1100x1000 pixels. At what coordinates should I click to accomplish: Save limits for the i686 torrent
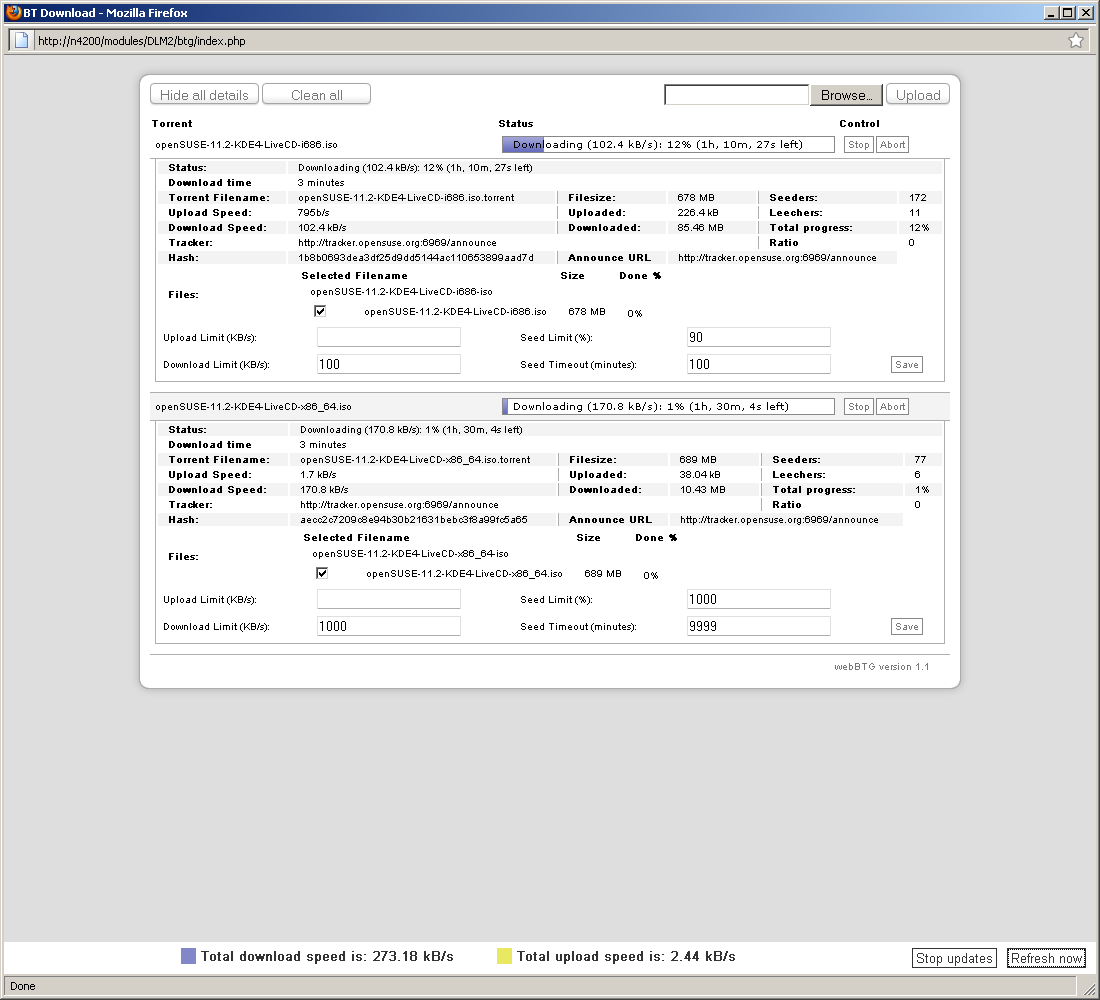(x=907, y=364)
